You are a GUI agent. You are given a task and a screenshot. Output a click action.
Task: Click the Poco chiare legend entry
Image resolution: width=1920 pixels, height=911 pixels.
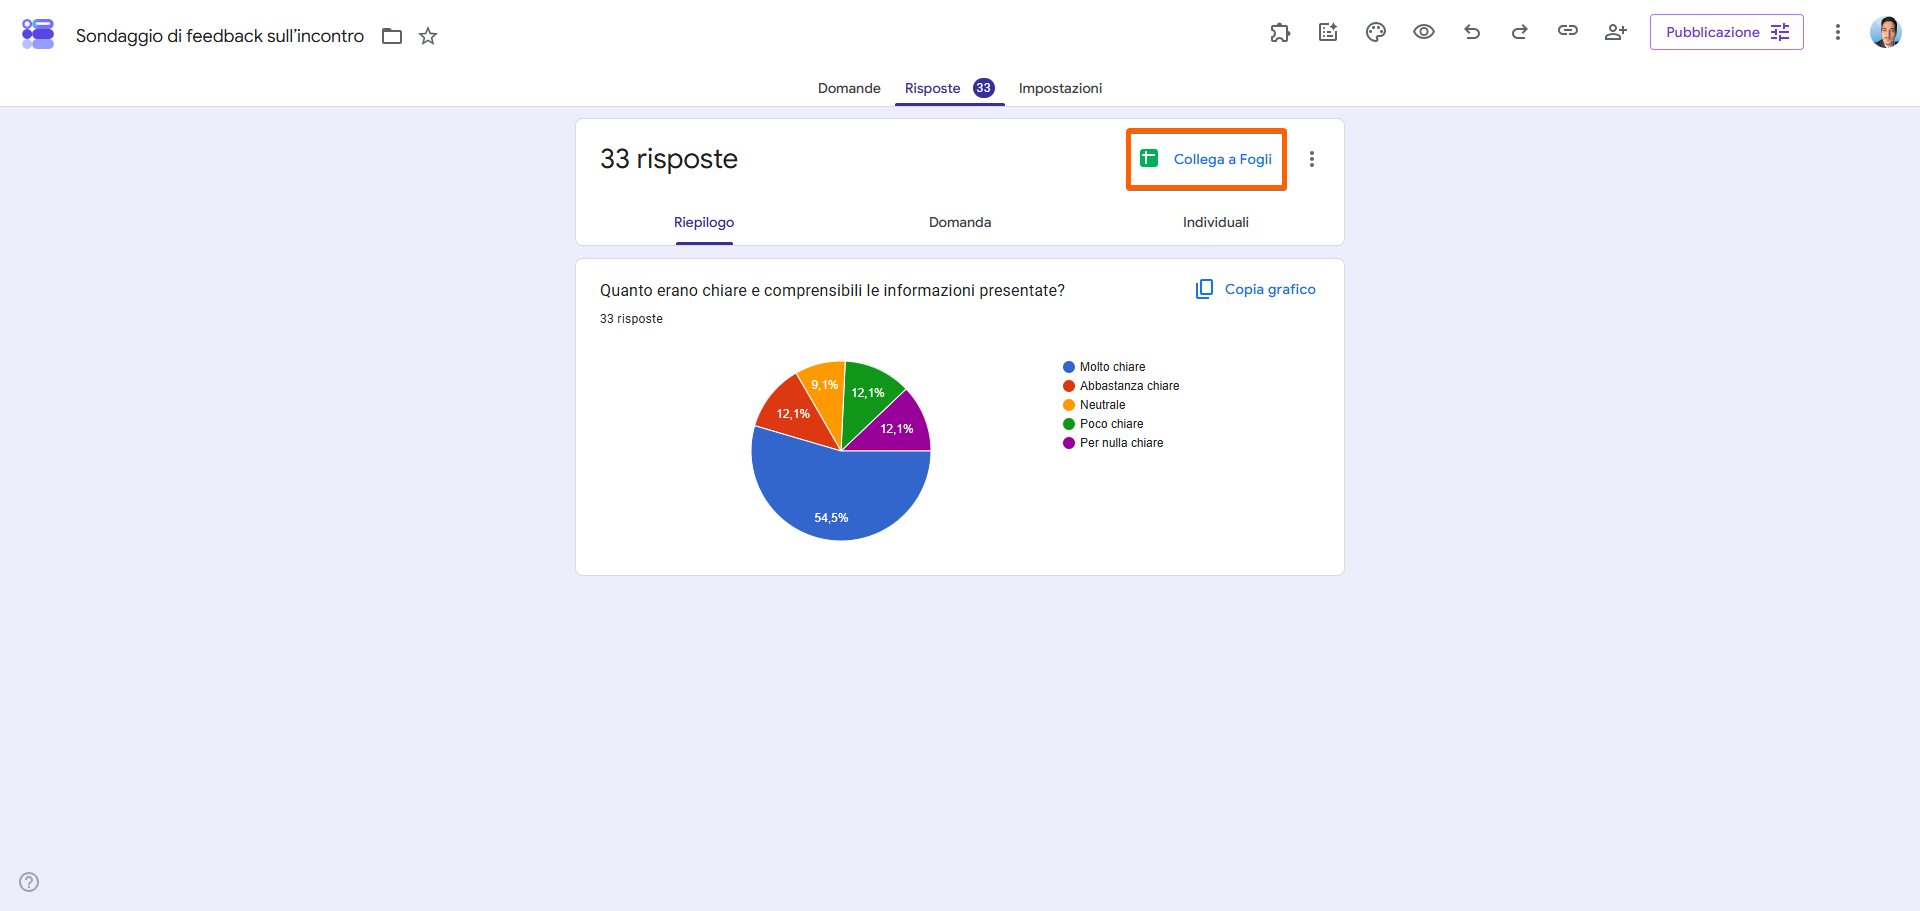click(x=1103, y=424)
